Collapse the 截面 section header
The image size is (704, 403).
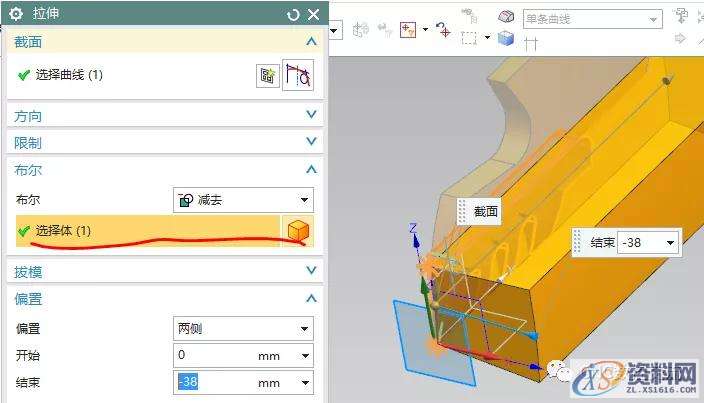click(x=312, y=42)
